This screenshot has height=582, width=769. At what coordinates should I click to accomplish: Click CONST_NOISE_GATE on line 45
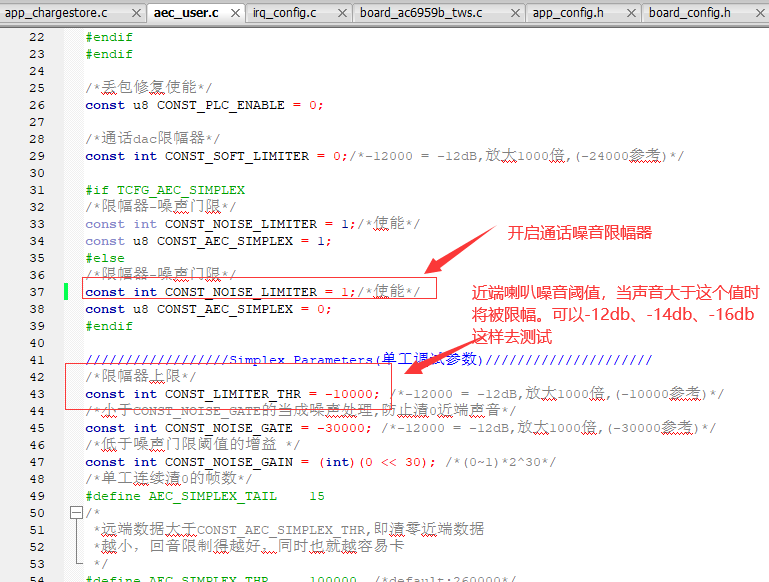[x=229, y=428]
